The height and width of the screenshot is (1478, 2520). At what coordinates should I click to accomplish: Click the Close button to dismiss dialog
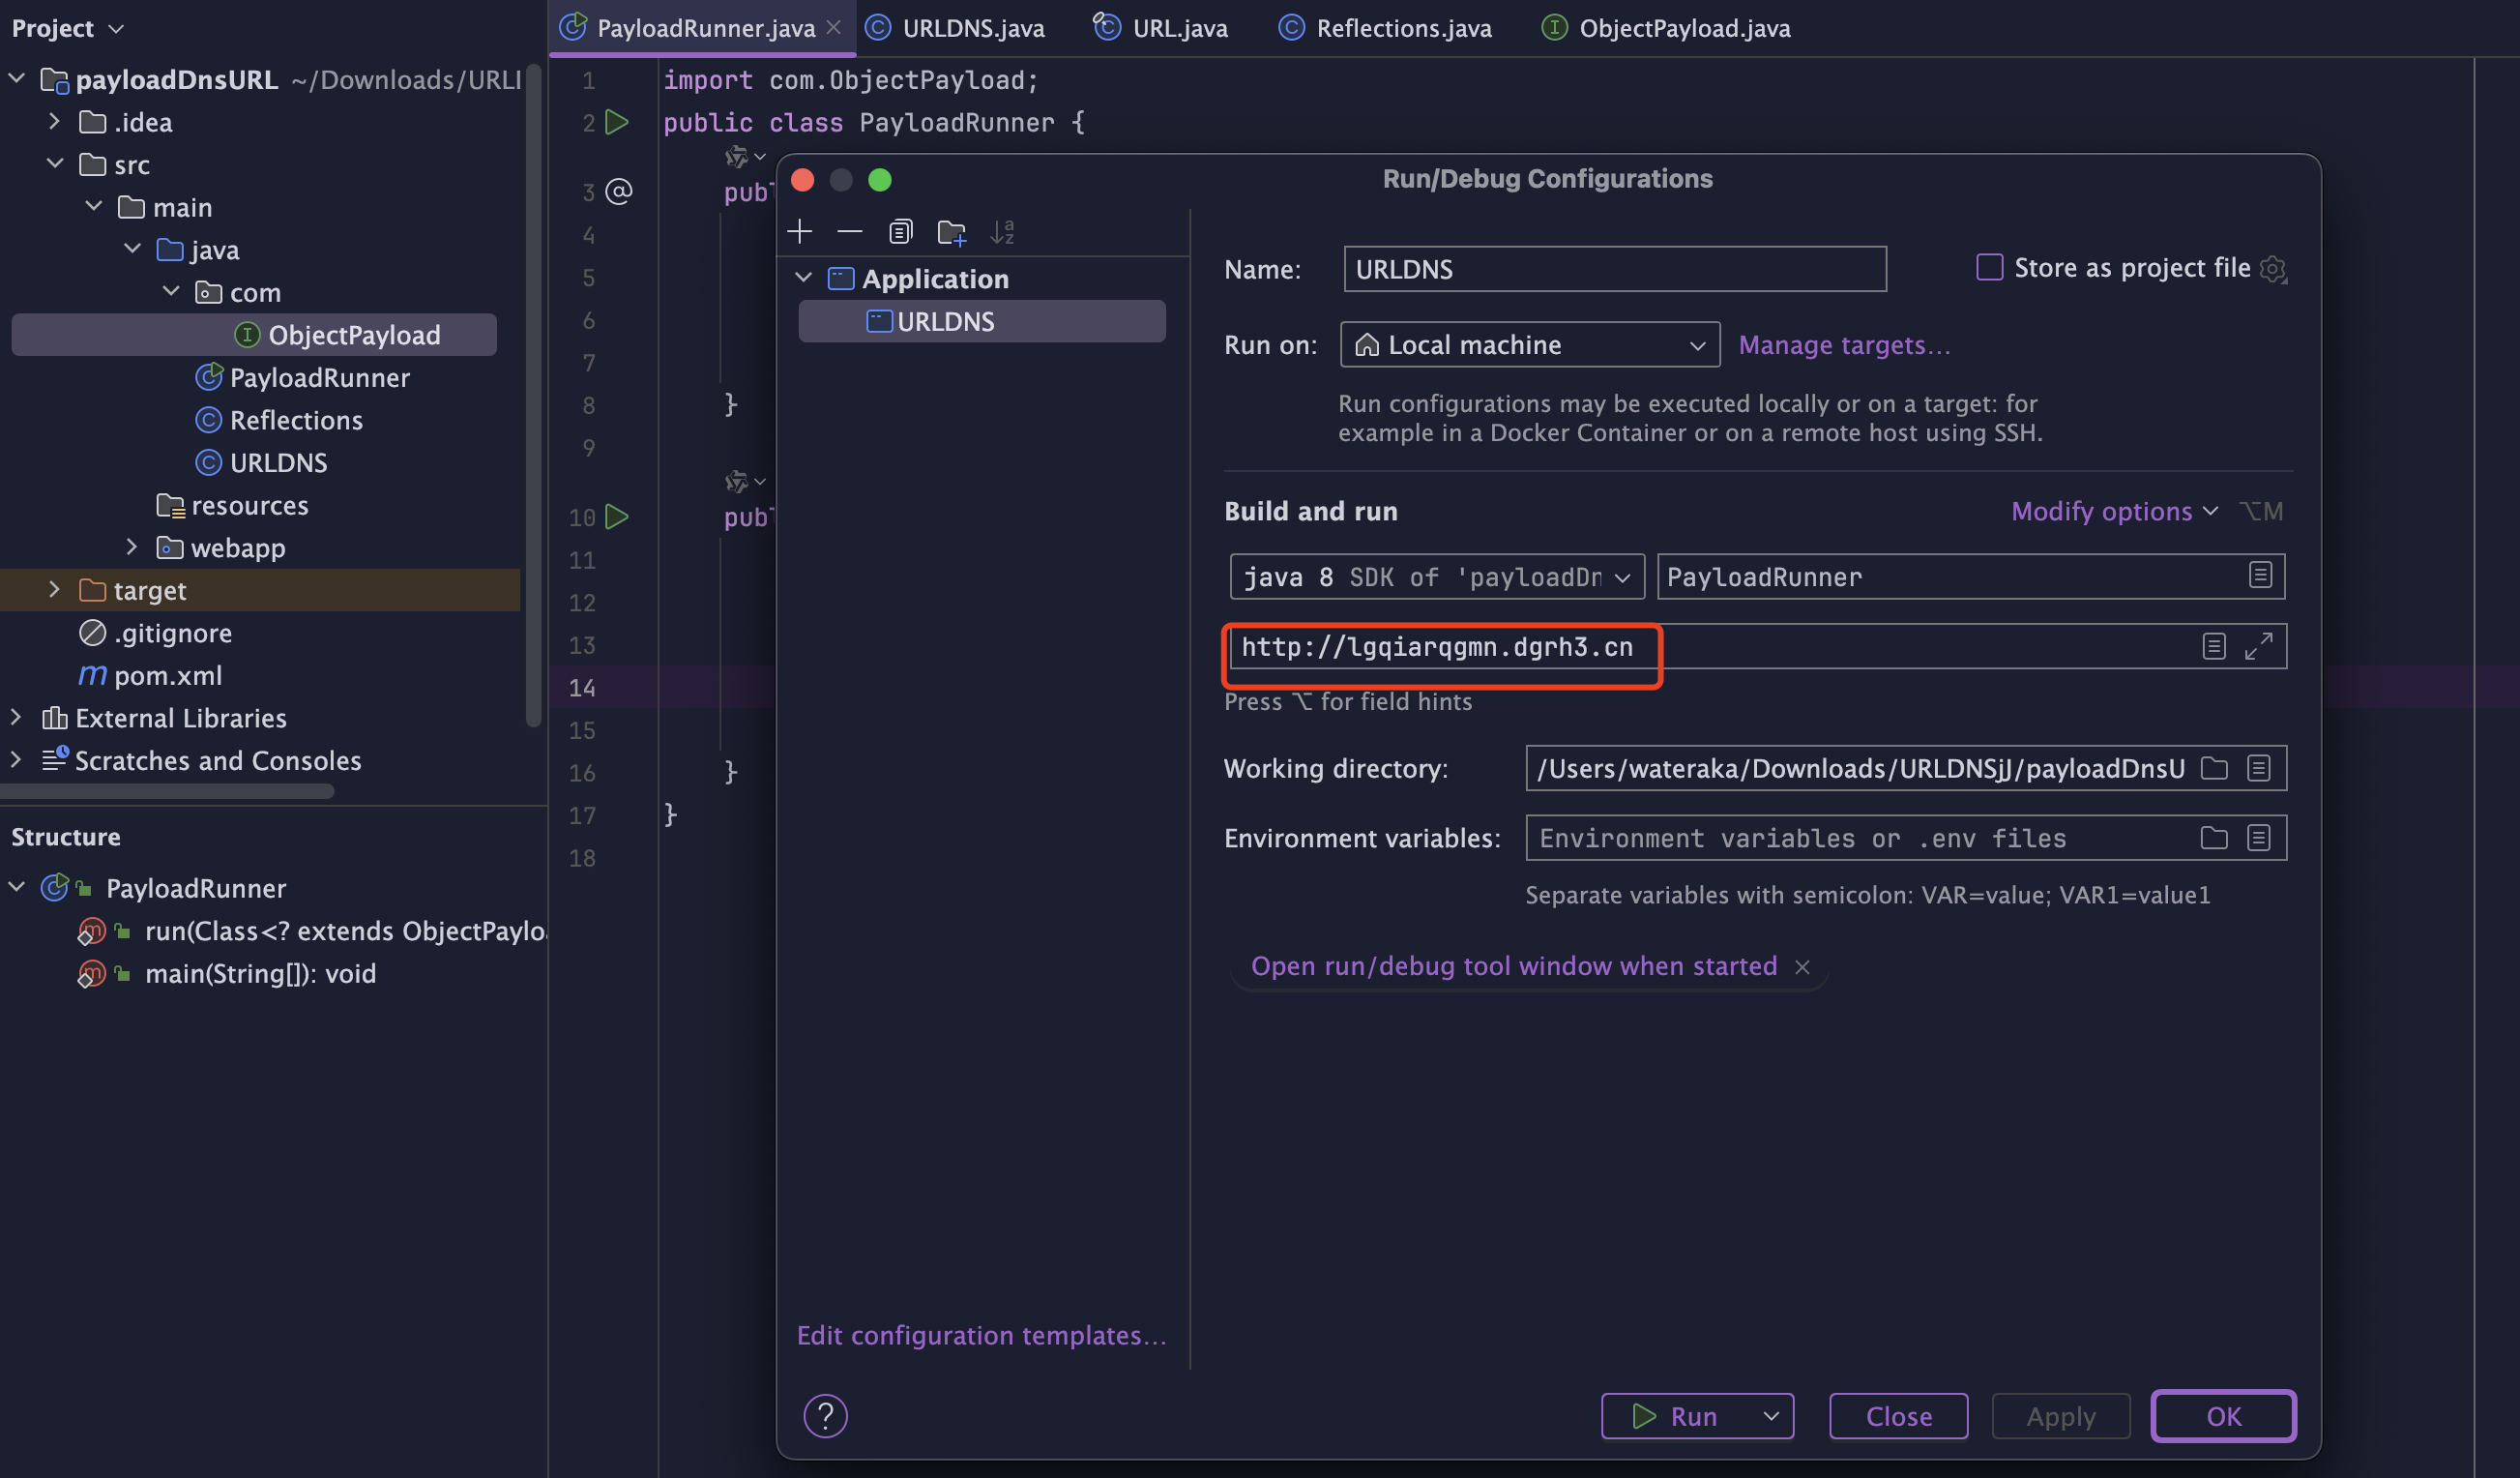tap(1897, 1415)
